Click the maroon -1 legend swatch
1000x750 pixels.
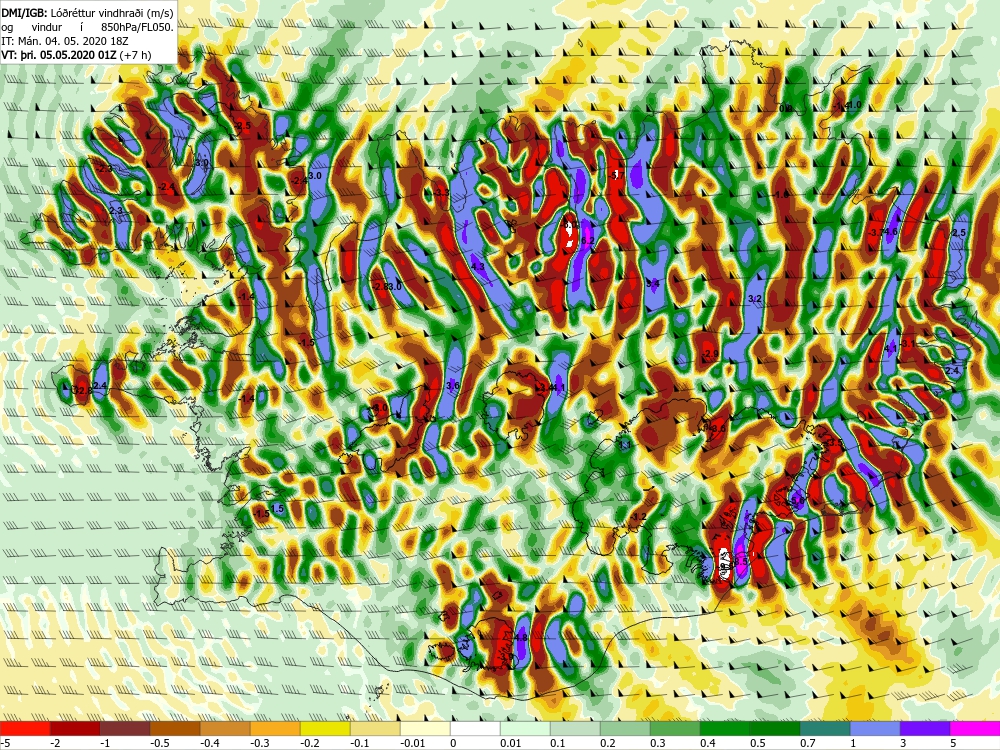(125, 729)
